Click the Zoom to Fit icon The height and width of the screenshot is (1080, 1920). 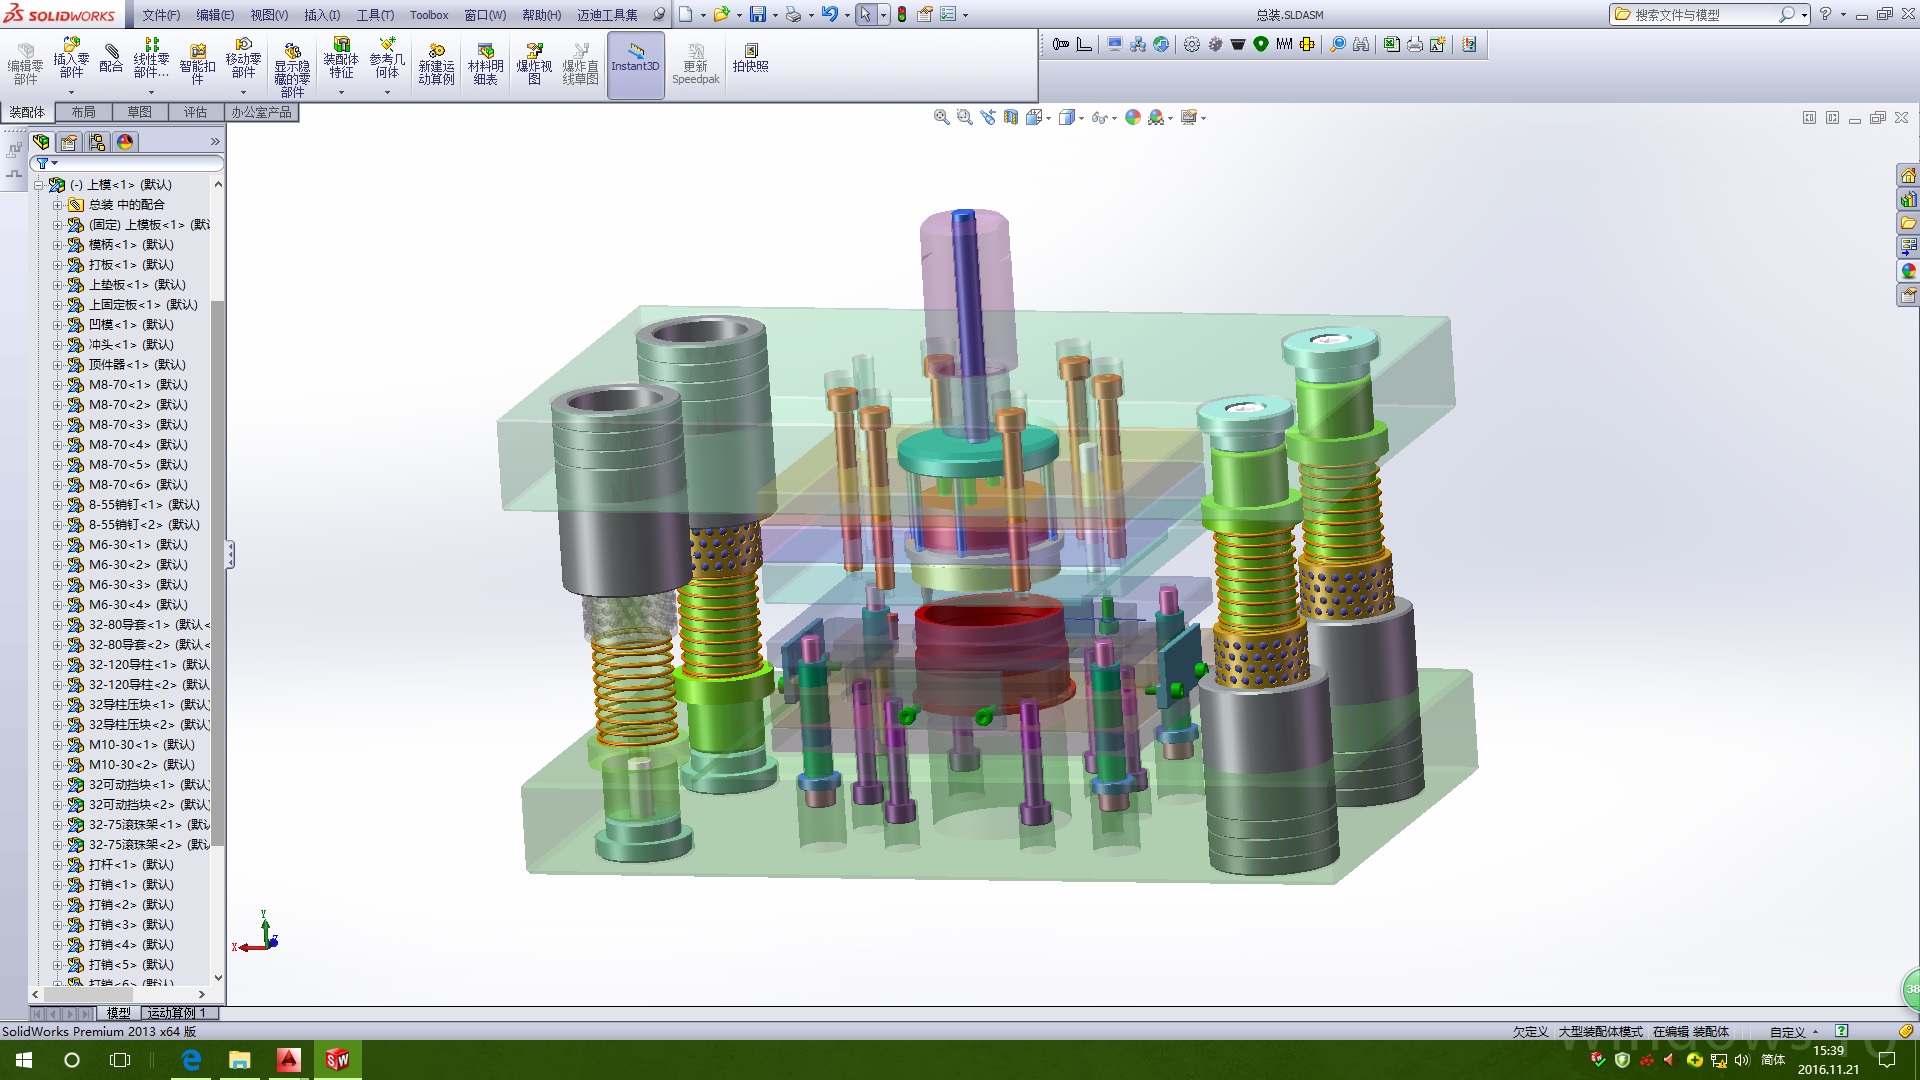coord(941,118)
